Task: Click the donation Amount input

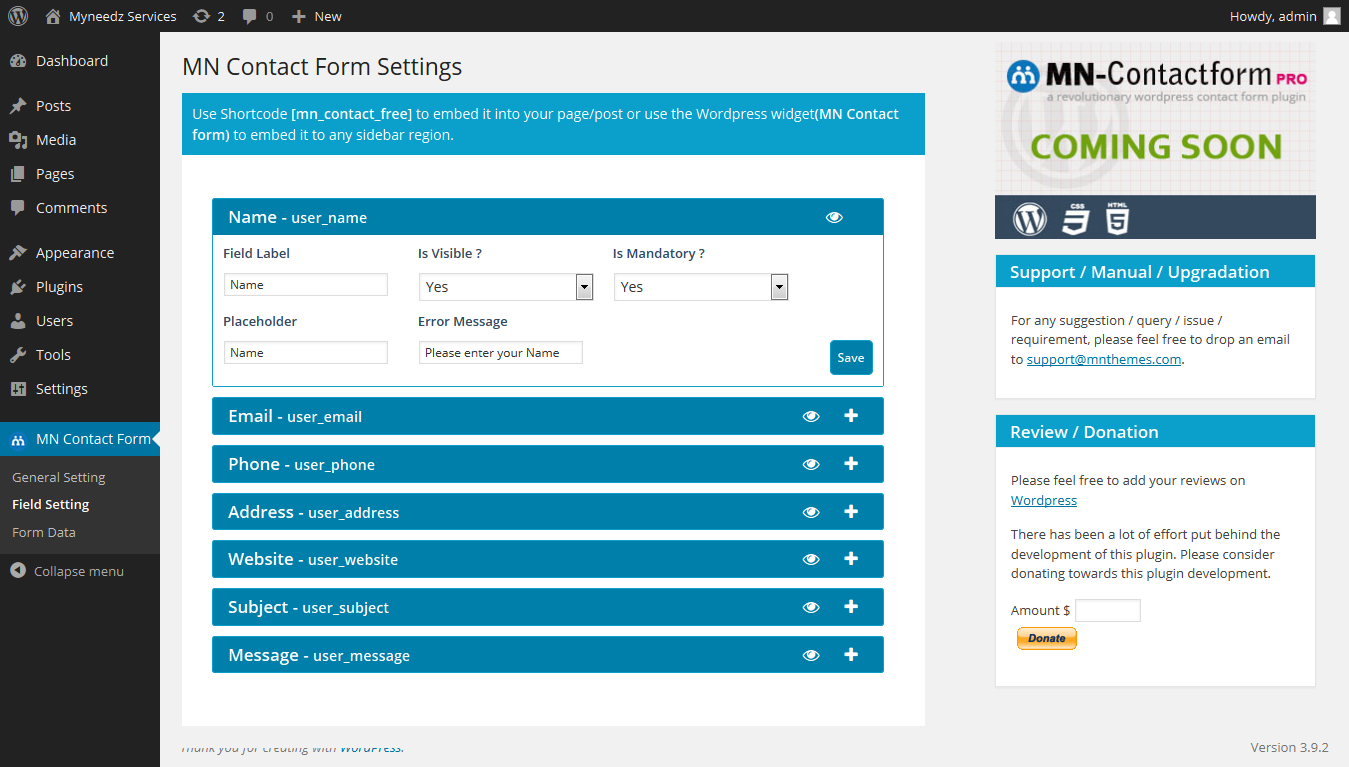Action: click(x=1108, y=611)
